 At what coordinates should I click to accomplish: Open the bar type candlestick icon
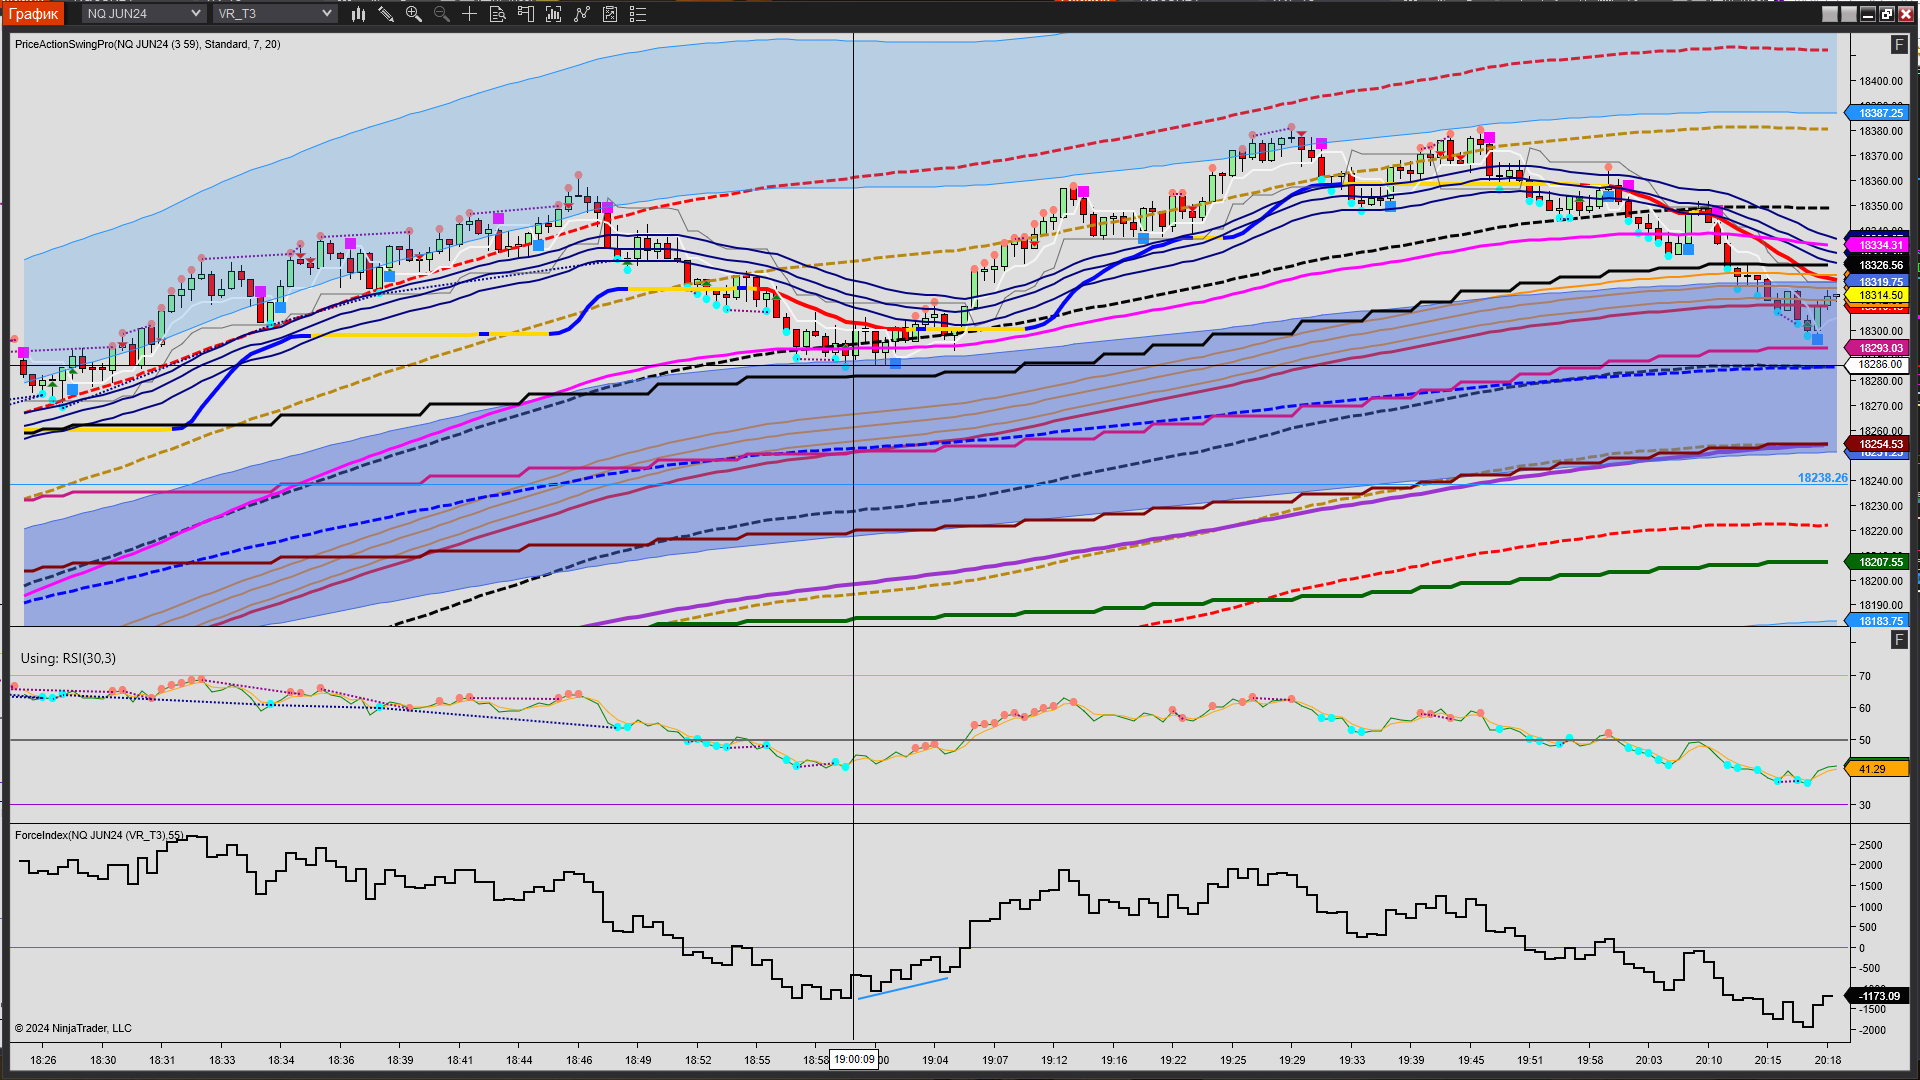358,14
